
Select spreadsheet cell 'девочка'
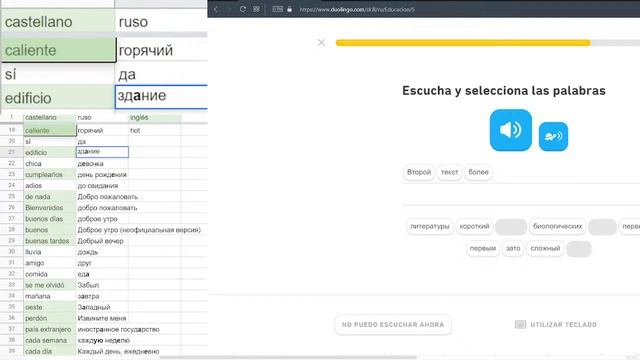pos(102,163)
